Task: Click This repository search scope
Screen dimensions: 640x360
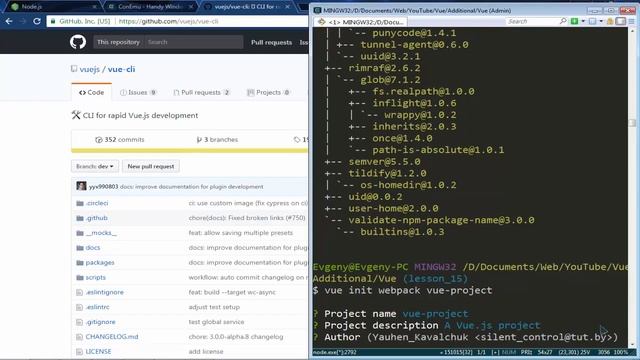Action: pos(118,42)
